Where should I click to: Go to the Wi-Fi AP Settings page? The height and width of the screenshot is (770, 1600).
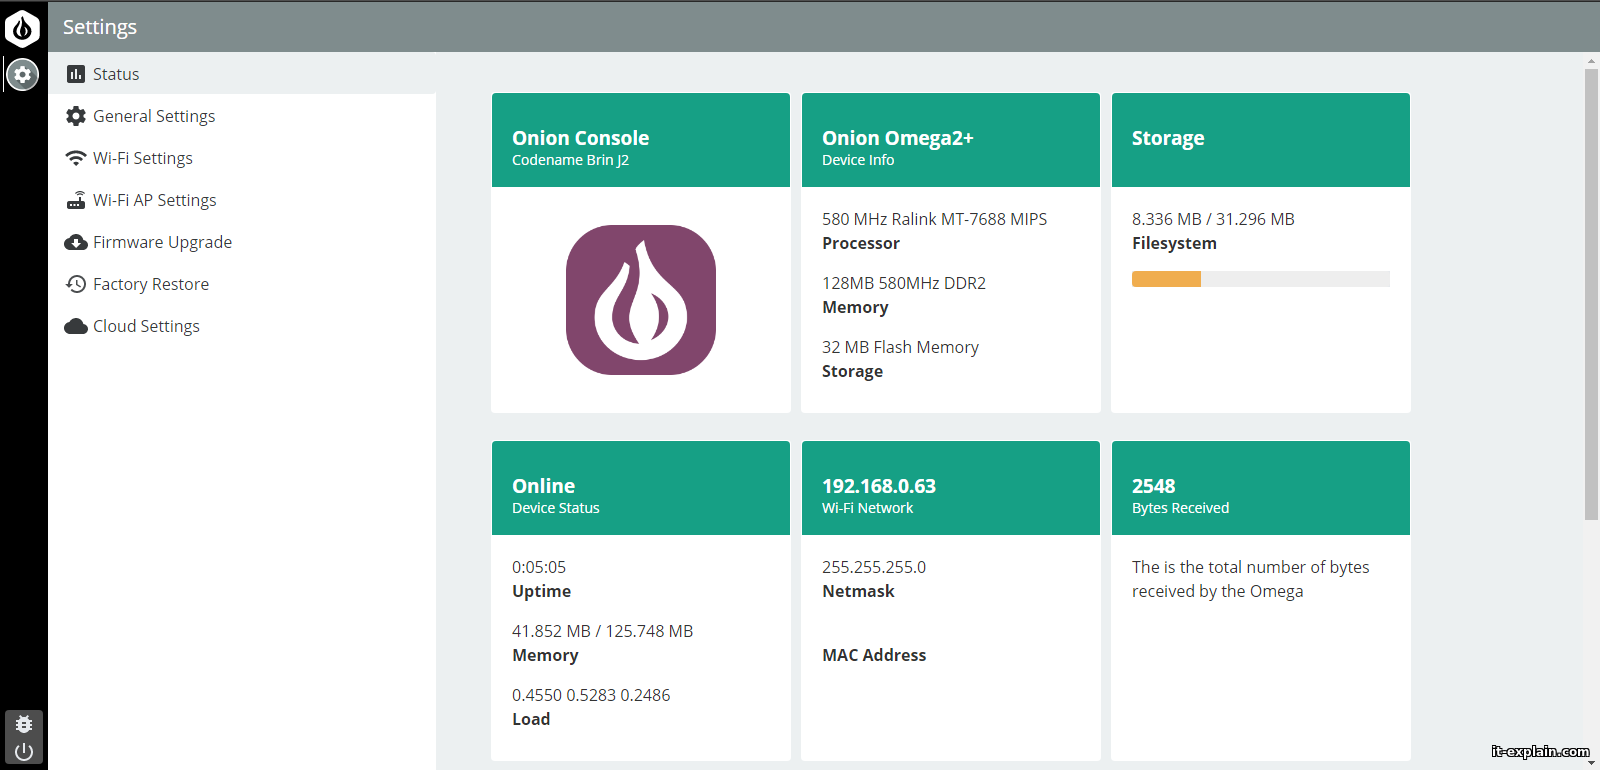[x=154, y=200]
